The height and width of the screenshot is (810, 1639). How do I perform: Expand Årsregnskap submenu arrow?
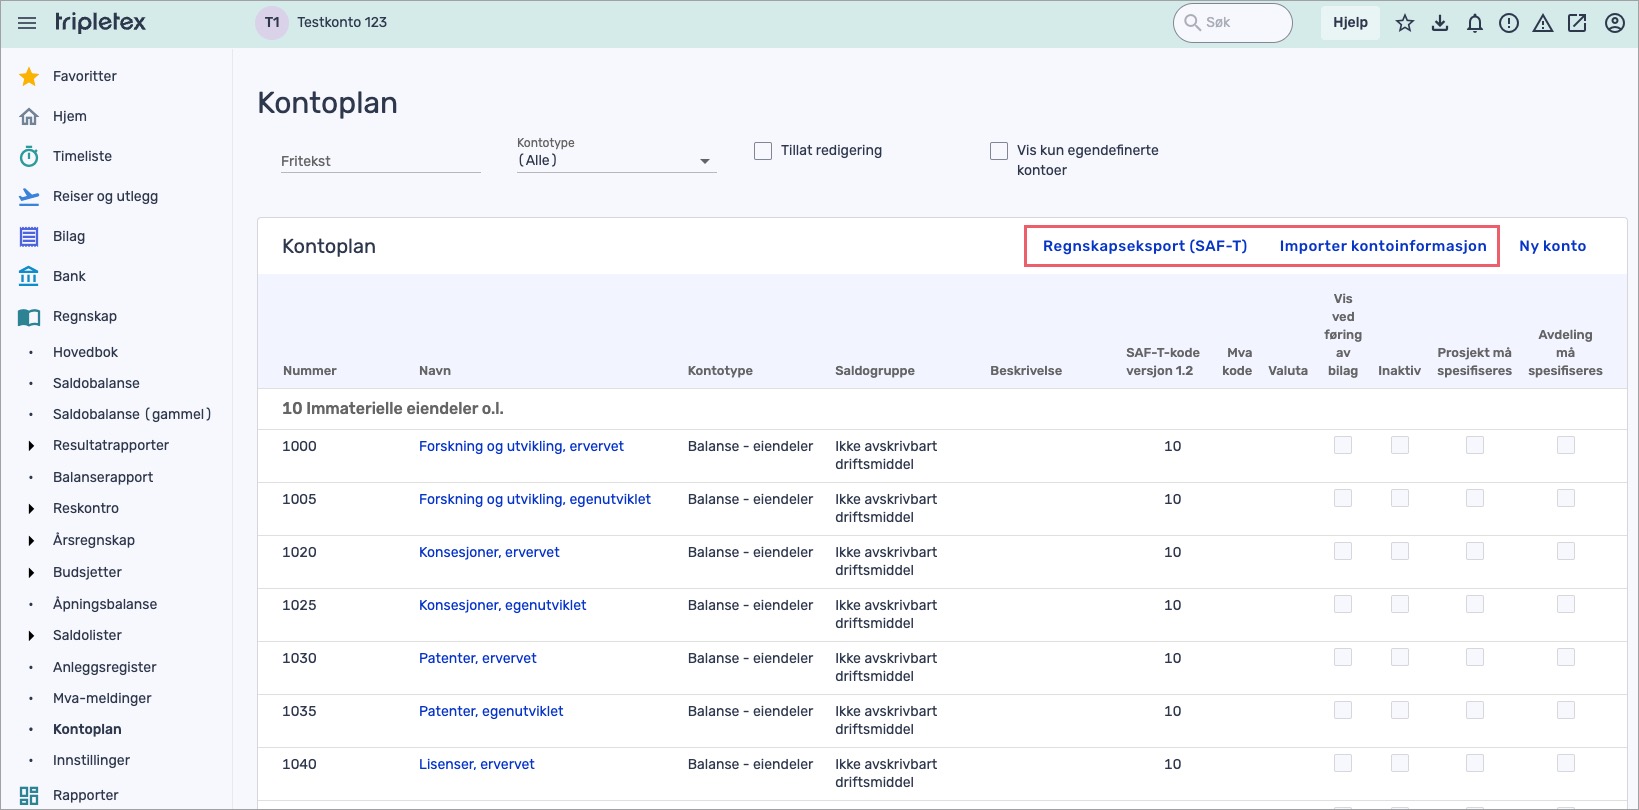(x=31, y=541)
